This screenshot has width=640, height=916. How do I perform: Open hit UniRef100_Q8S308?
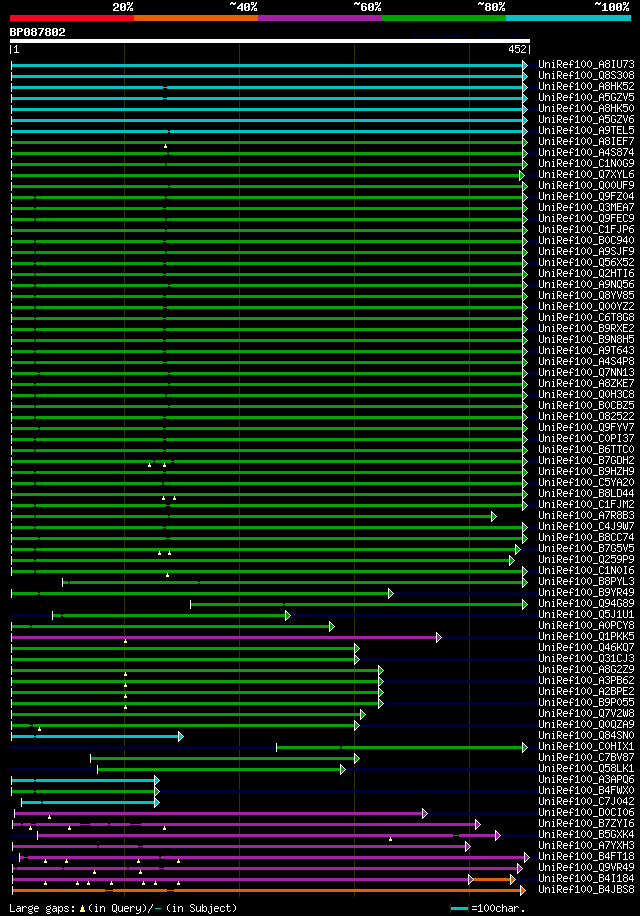point(586,75)
